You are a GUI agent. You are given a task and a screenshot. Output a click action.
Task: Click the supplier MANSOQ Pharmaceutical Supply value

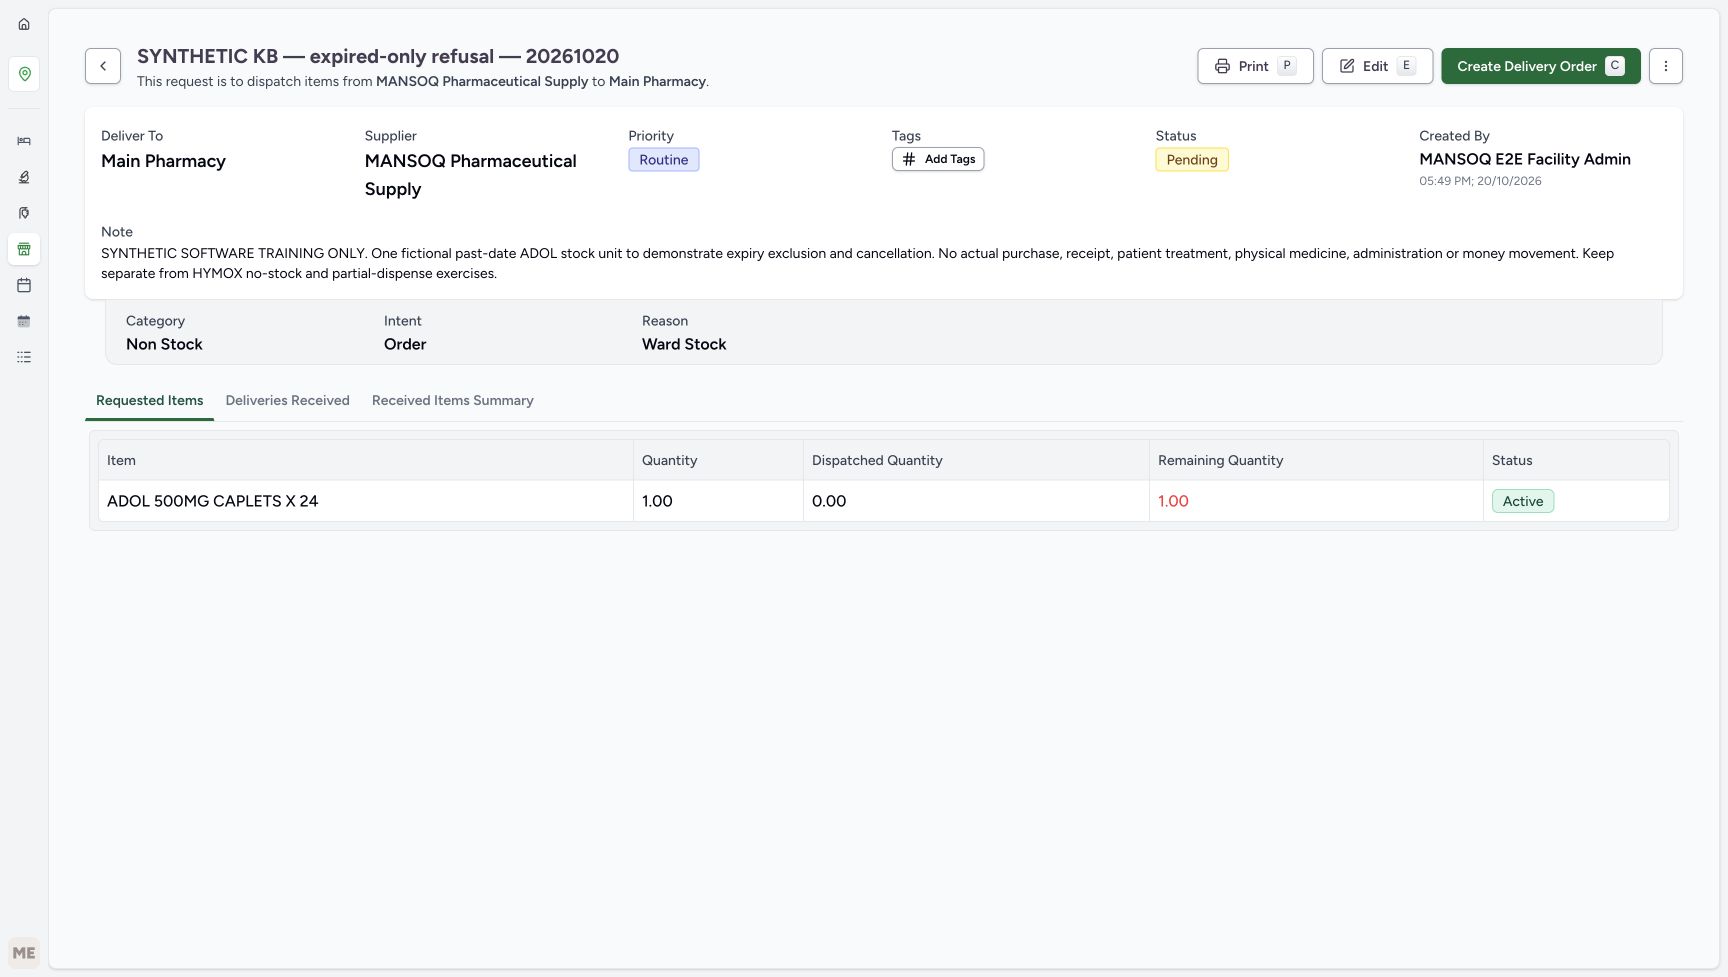pos(470,175)
